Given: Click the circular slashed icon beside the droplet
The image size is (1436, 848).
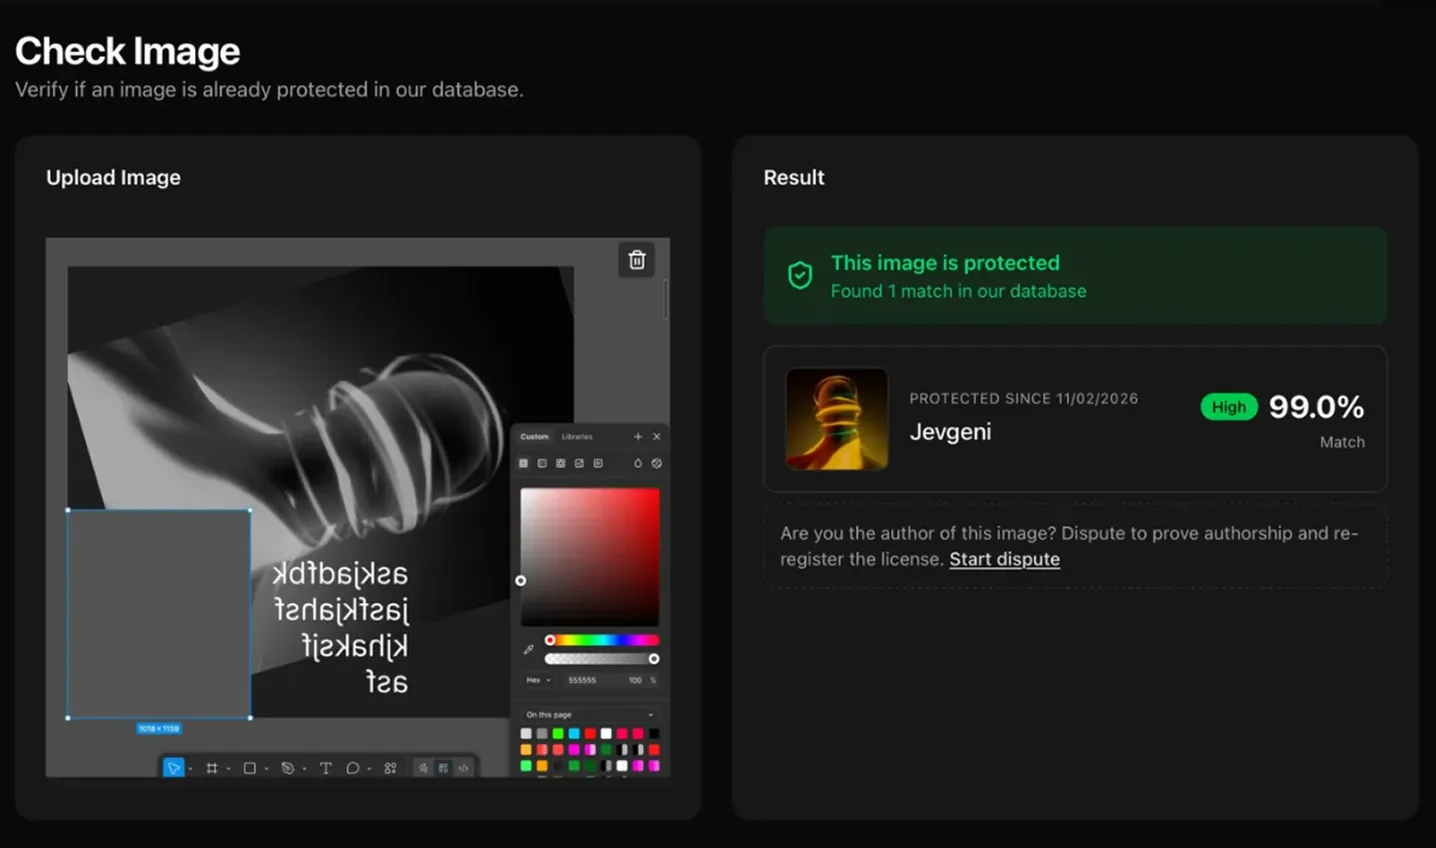Looking at the screenshot, I should pos(657,463).
